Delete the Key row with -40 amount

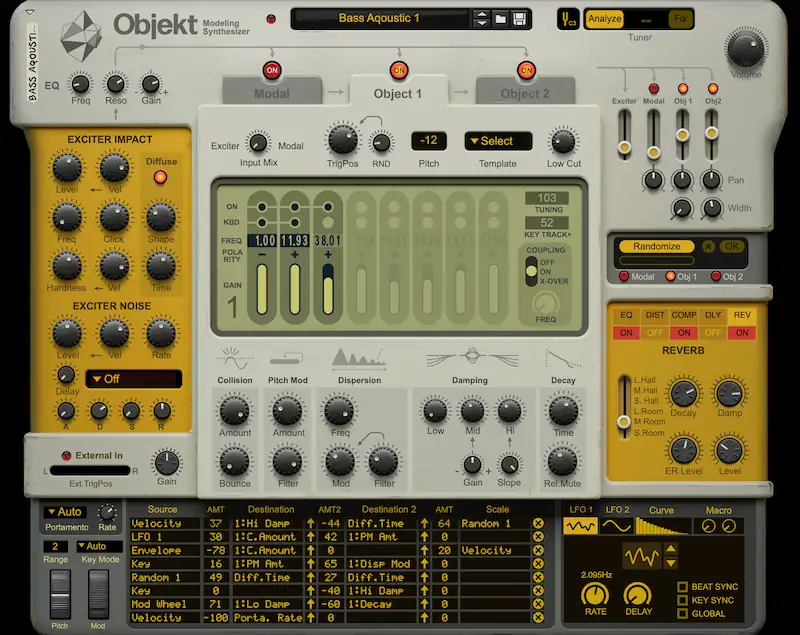click(538, 591)
